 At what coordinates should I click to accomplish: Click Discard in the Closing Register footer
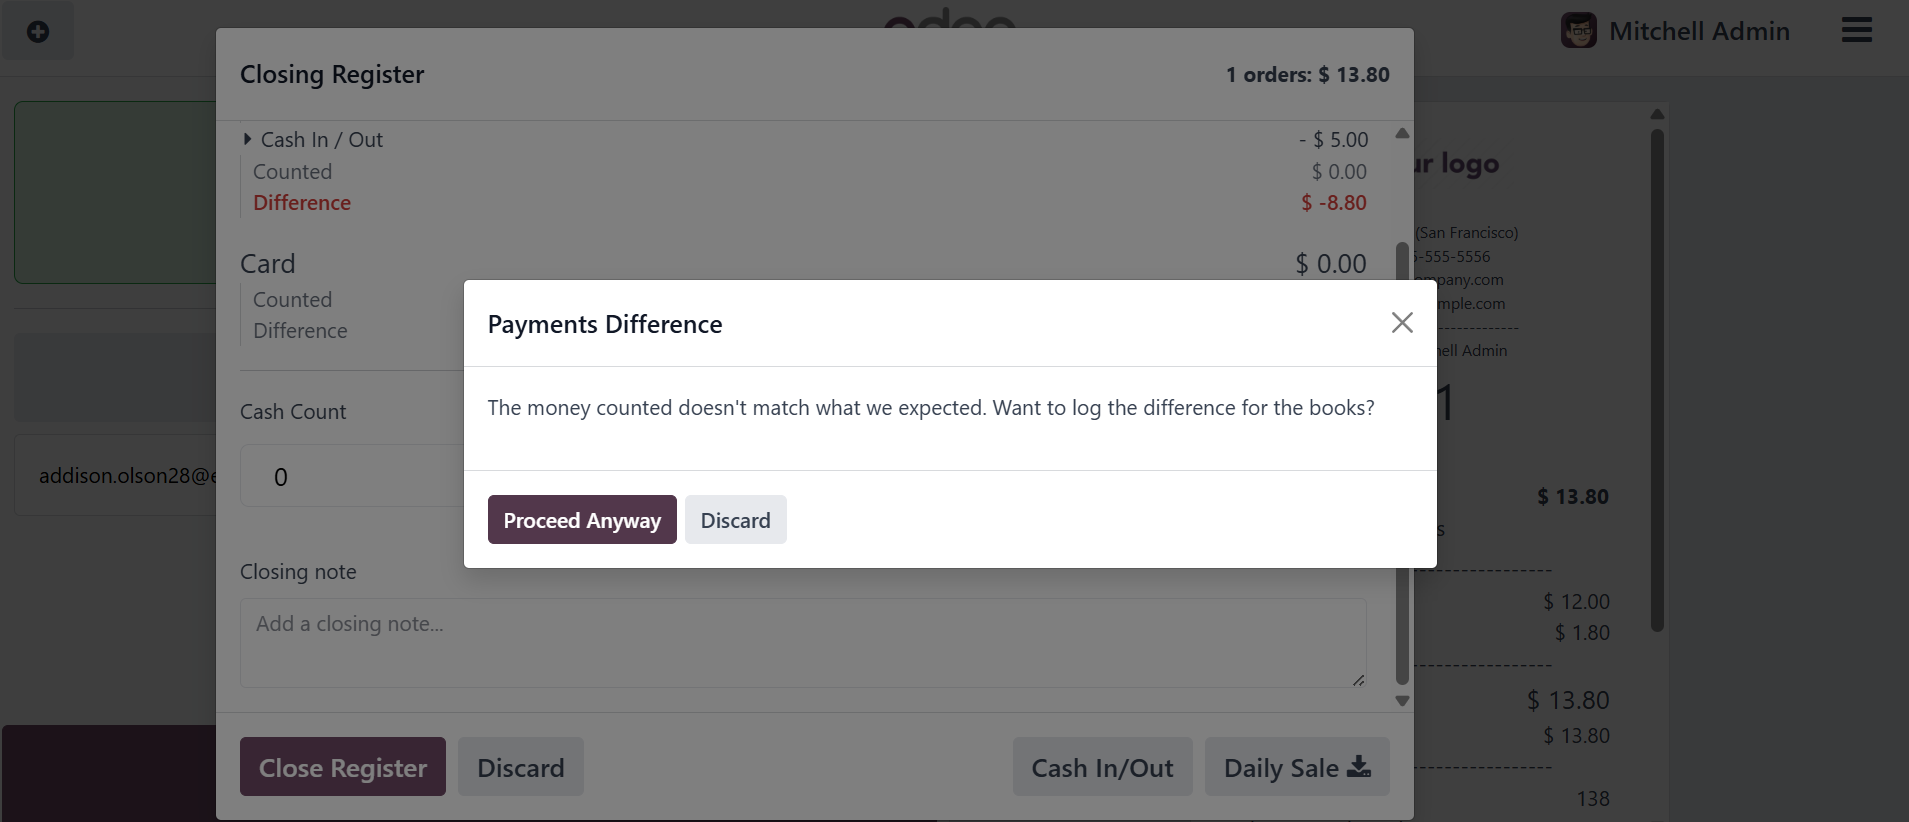[520, 767]
